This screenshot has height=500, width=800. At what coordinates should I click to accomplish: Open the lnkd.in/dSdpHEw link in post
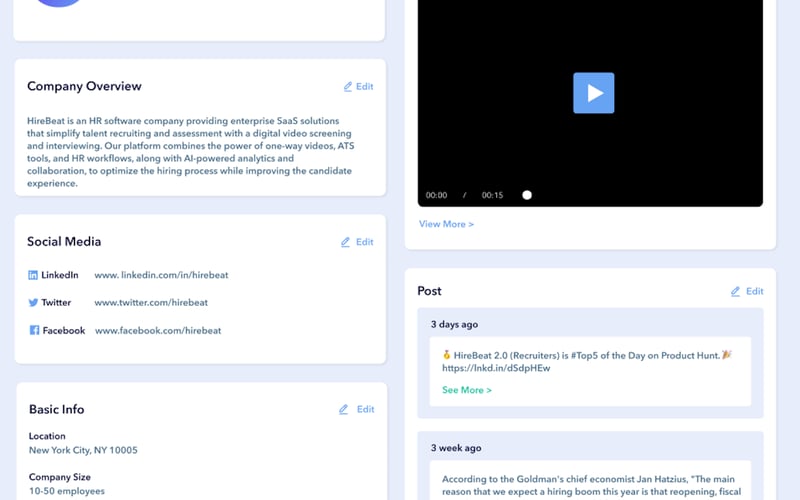(x=496, y=368)
